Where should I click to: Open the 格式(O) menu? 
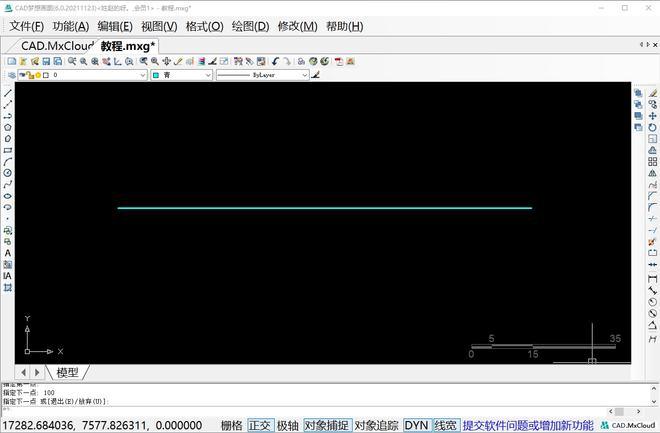pos(205,27)
